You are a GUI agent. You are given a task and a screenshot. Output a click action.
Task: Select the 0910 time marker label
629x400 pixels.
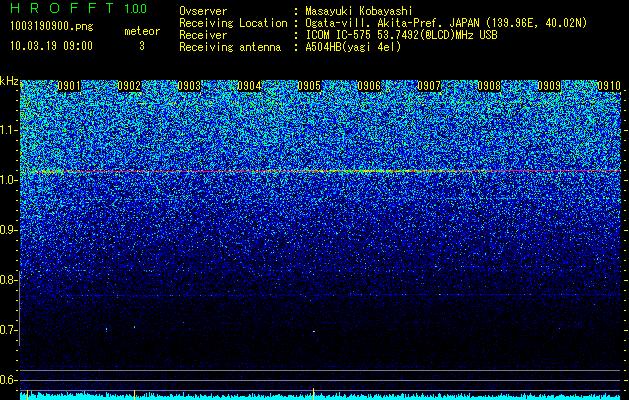609,86
